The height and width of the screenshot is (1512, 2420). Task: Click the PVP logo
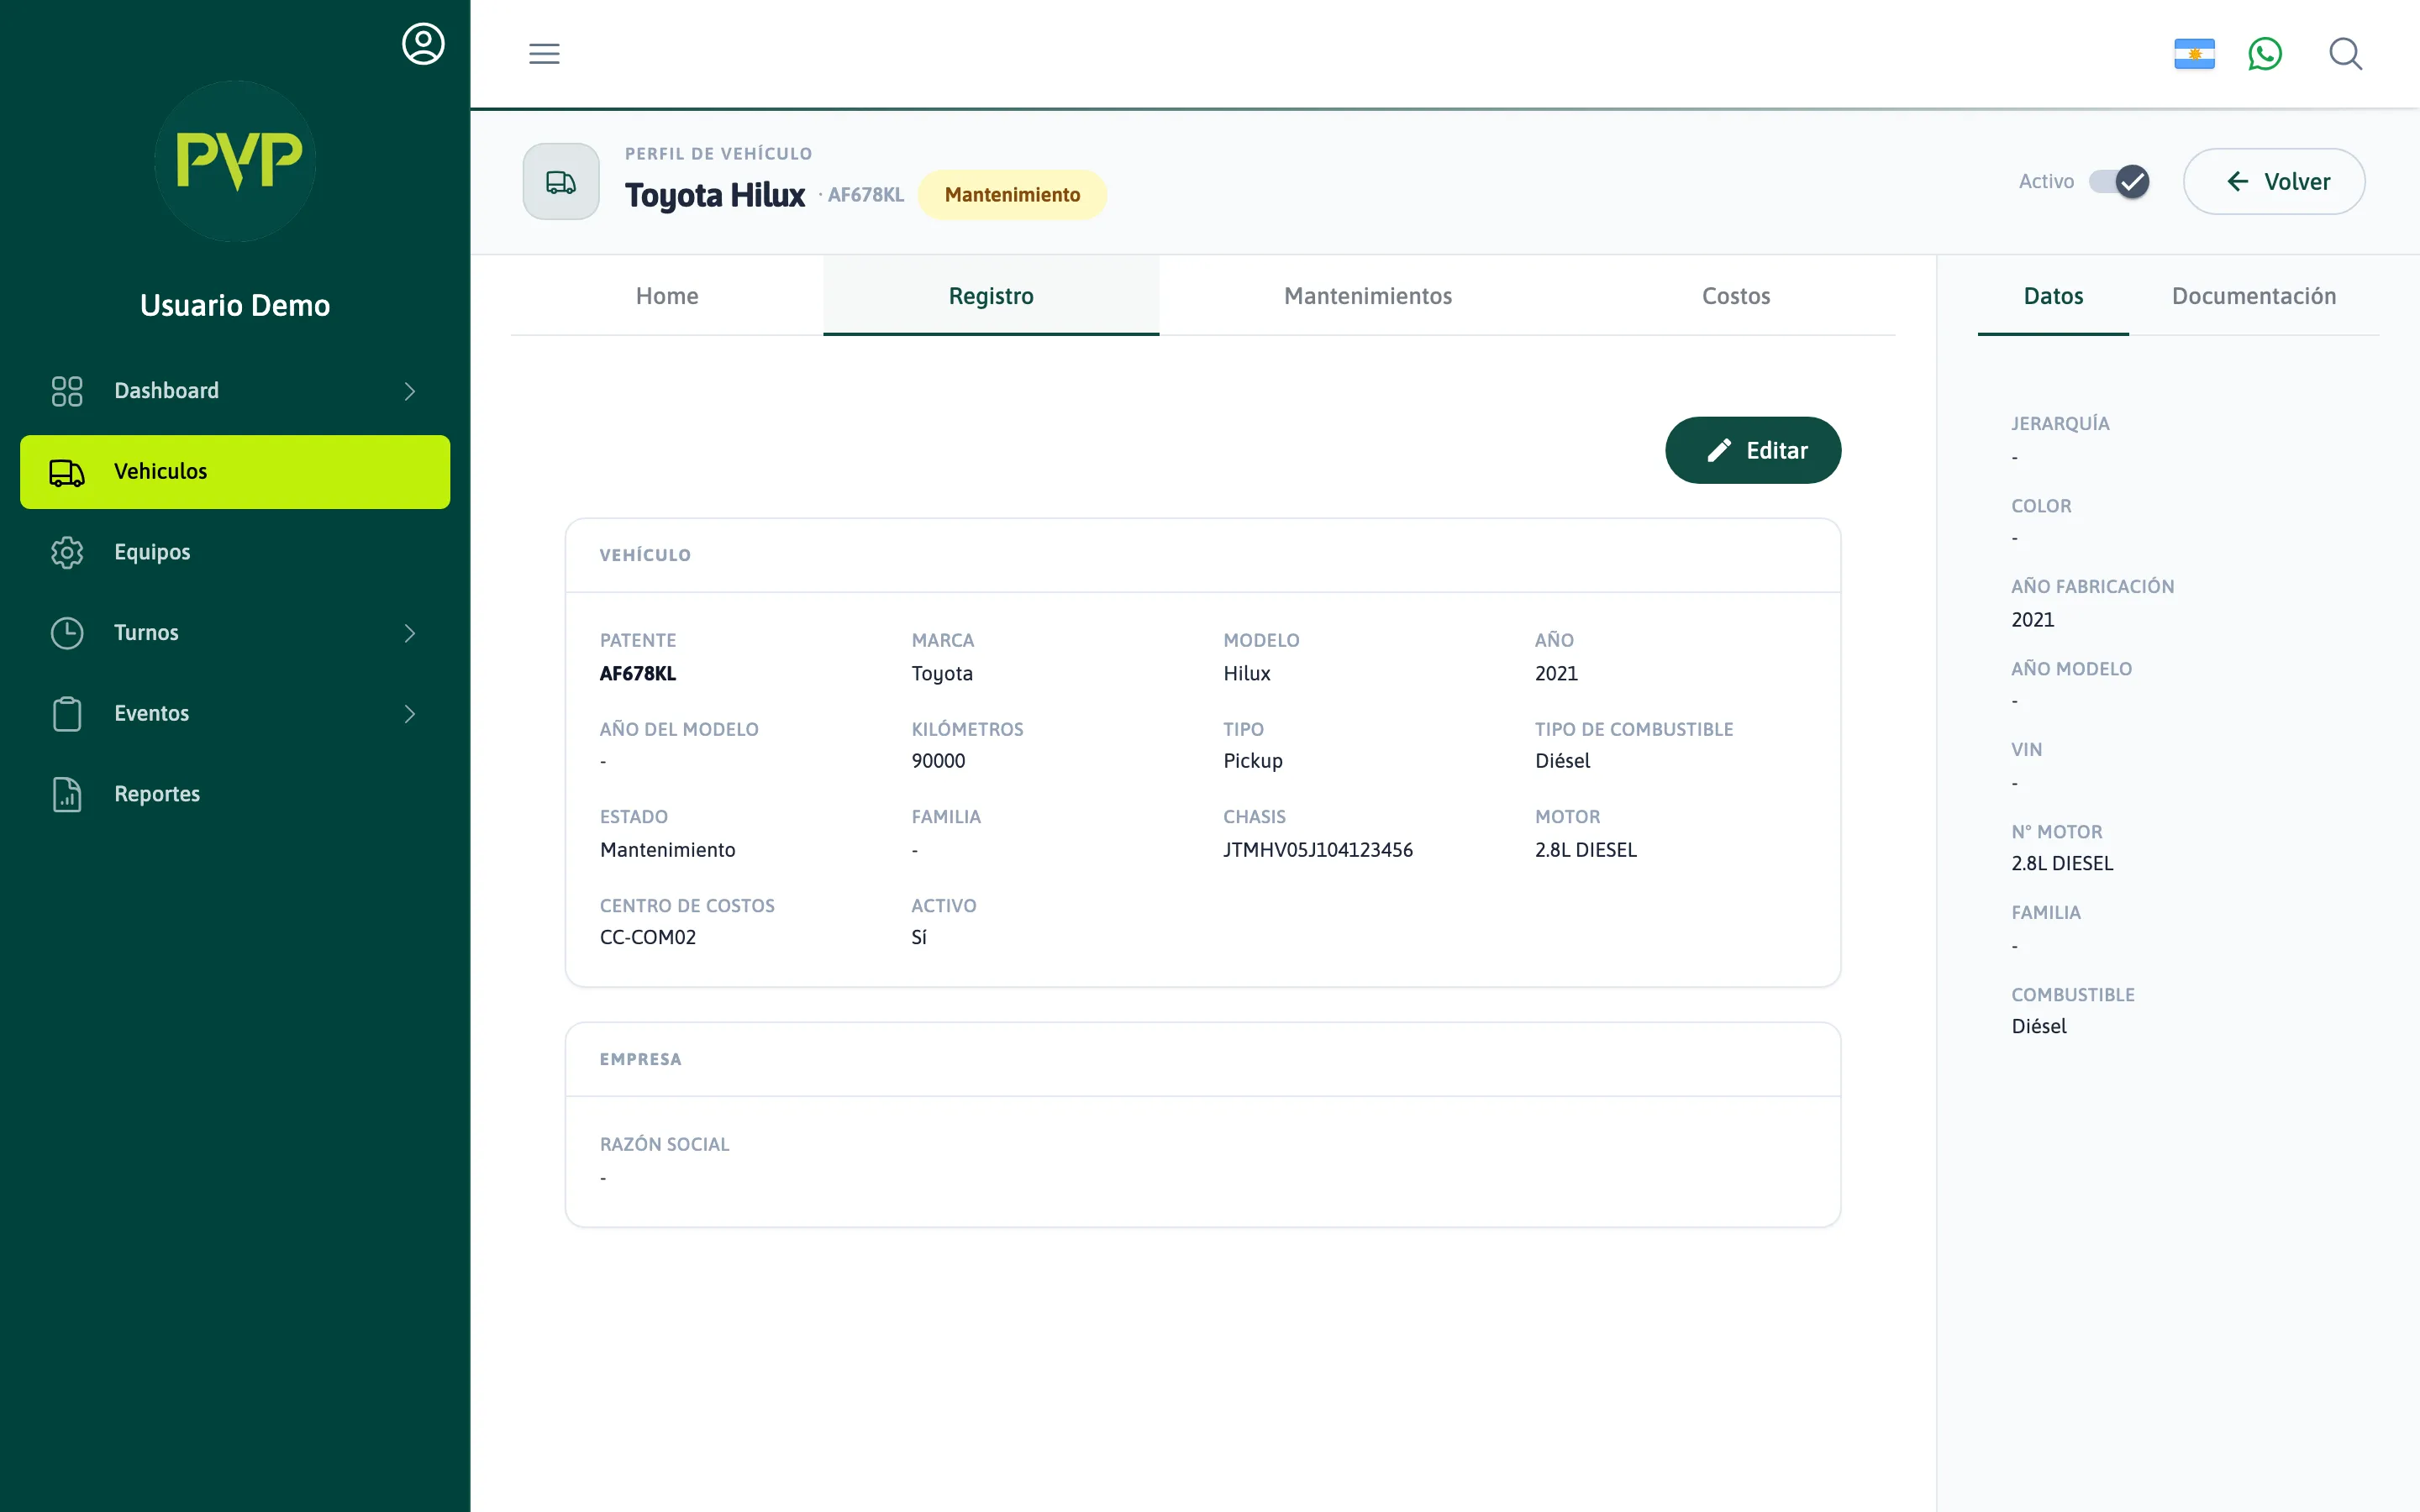[236, 161]
